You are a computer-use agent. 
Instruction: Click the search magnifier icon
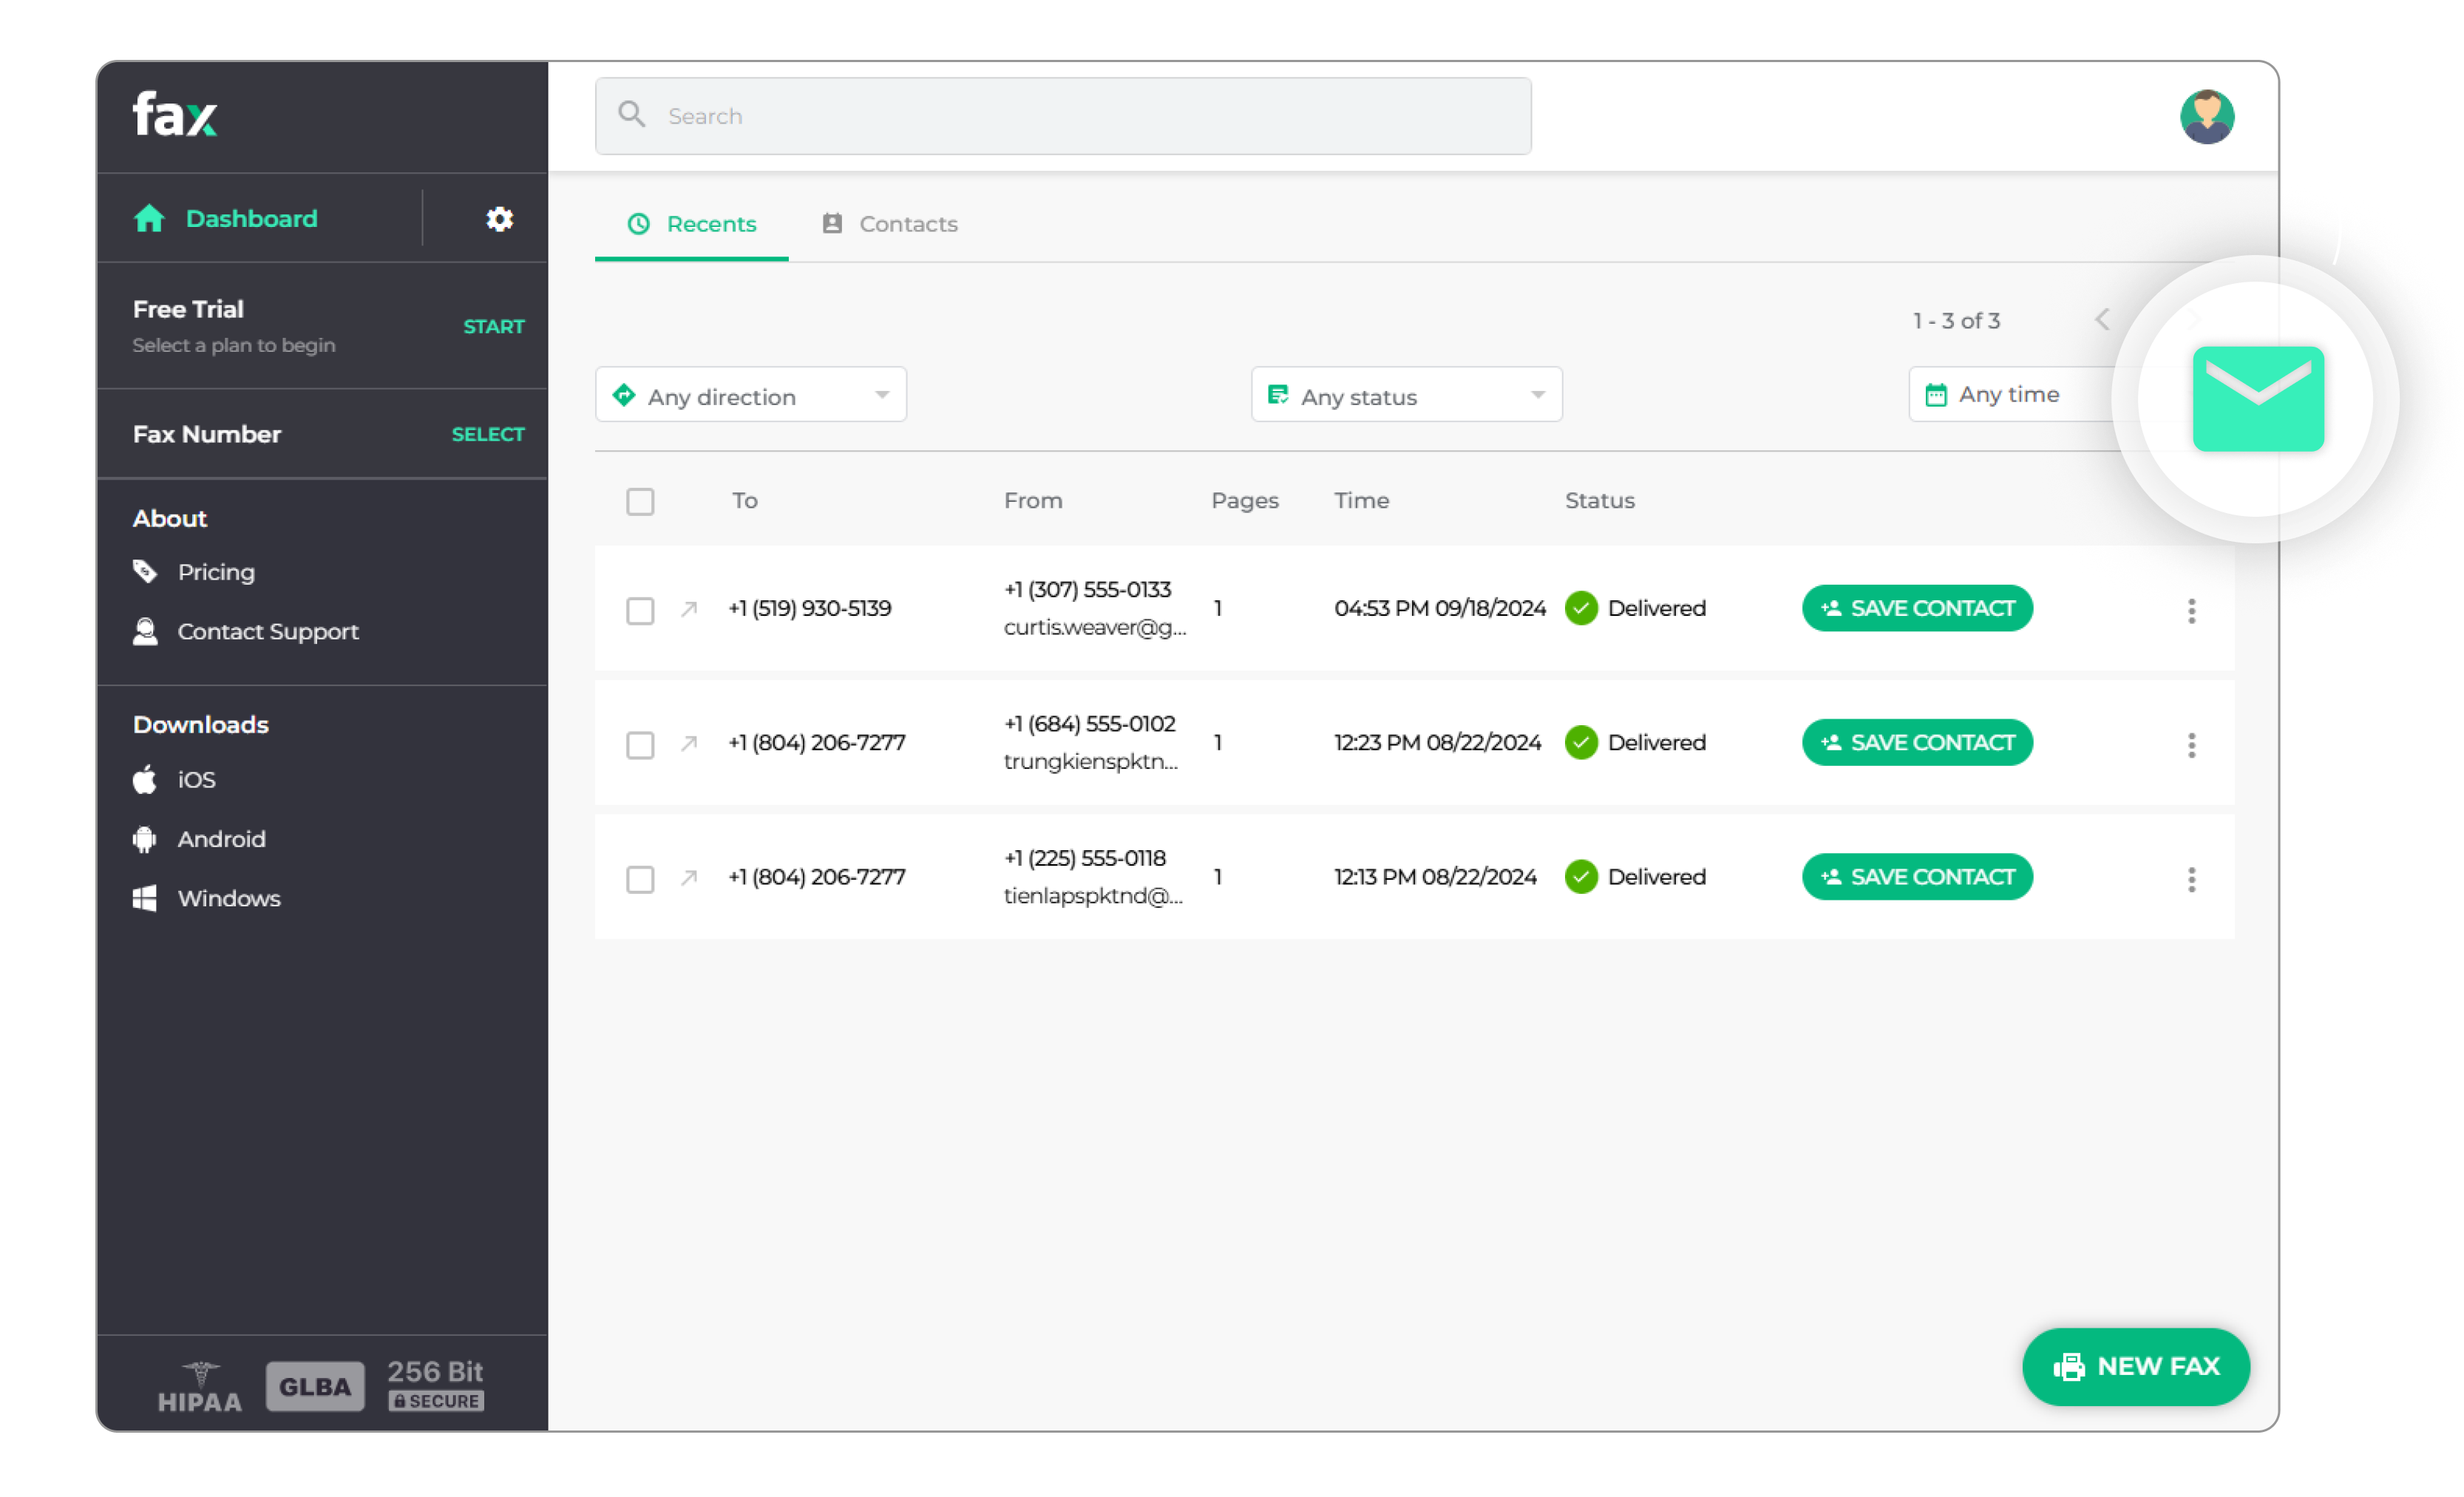click(x=631, y=115)
